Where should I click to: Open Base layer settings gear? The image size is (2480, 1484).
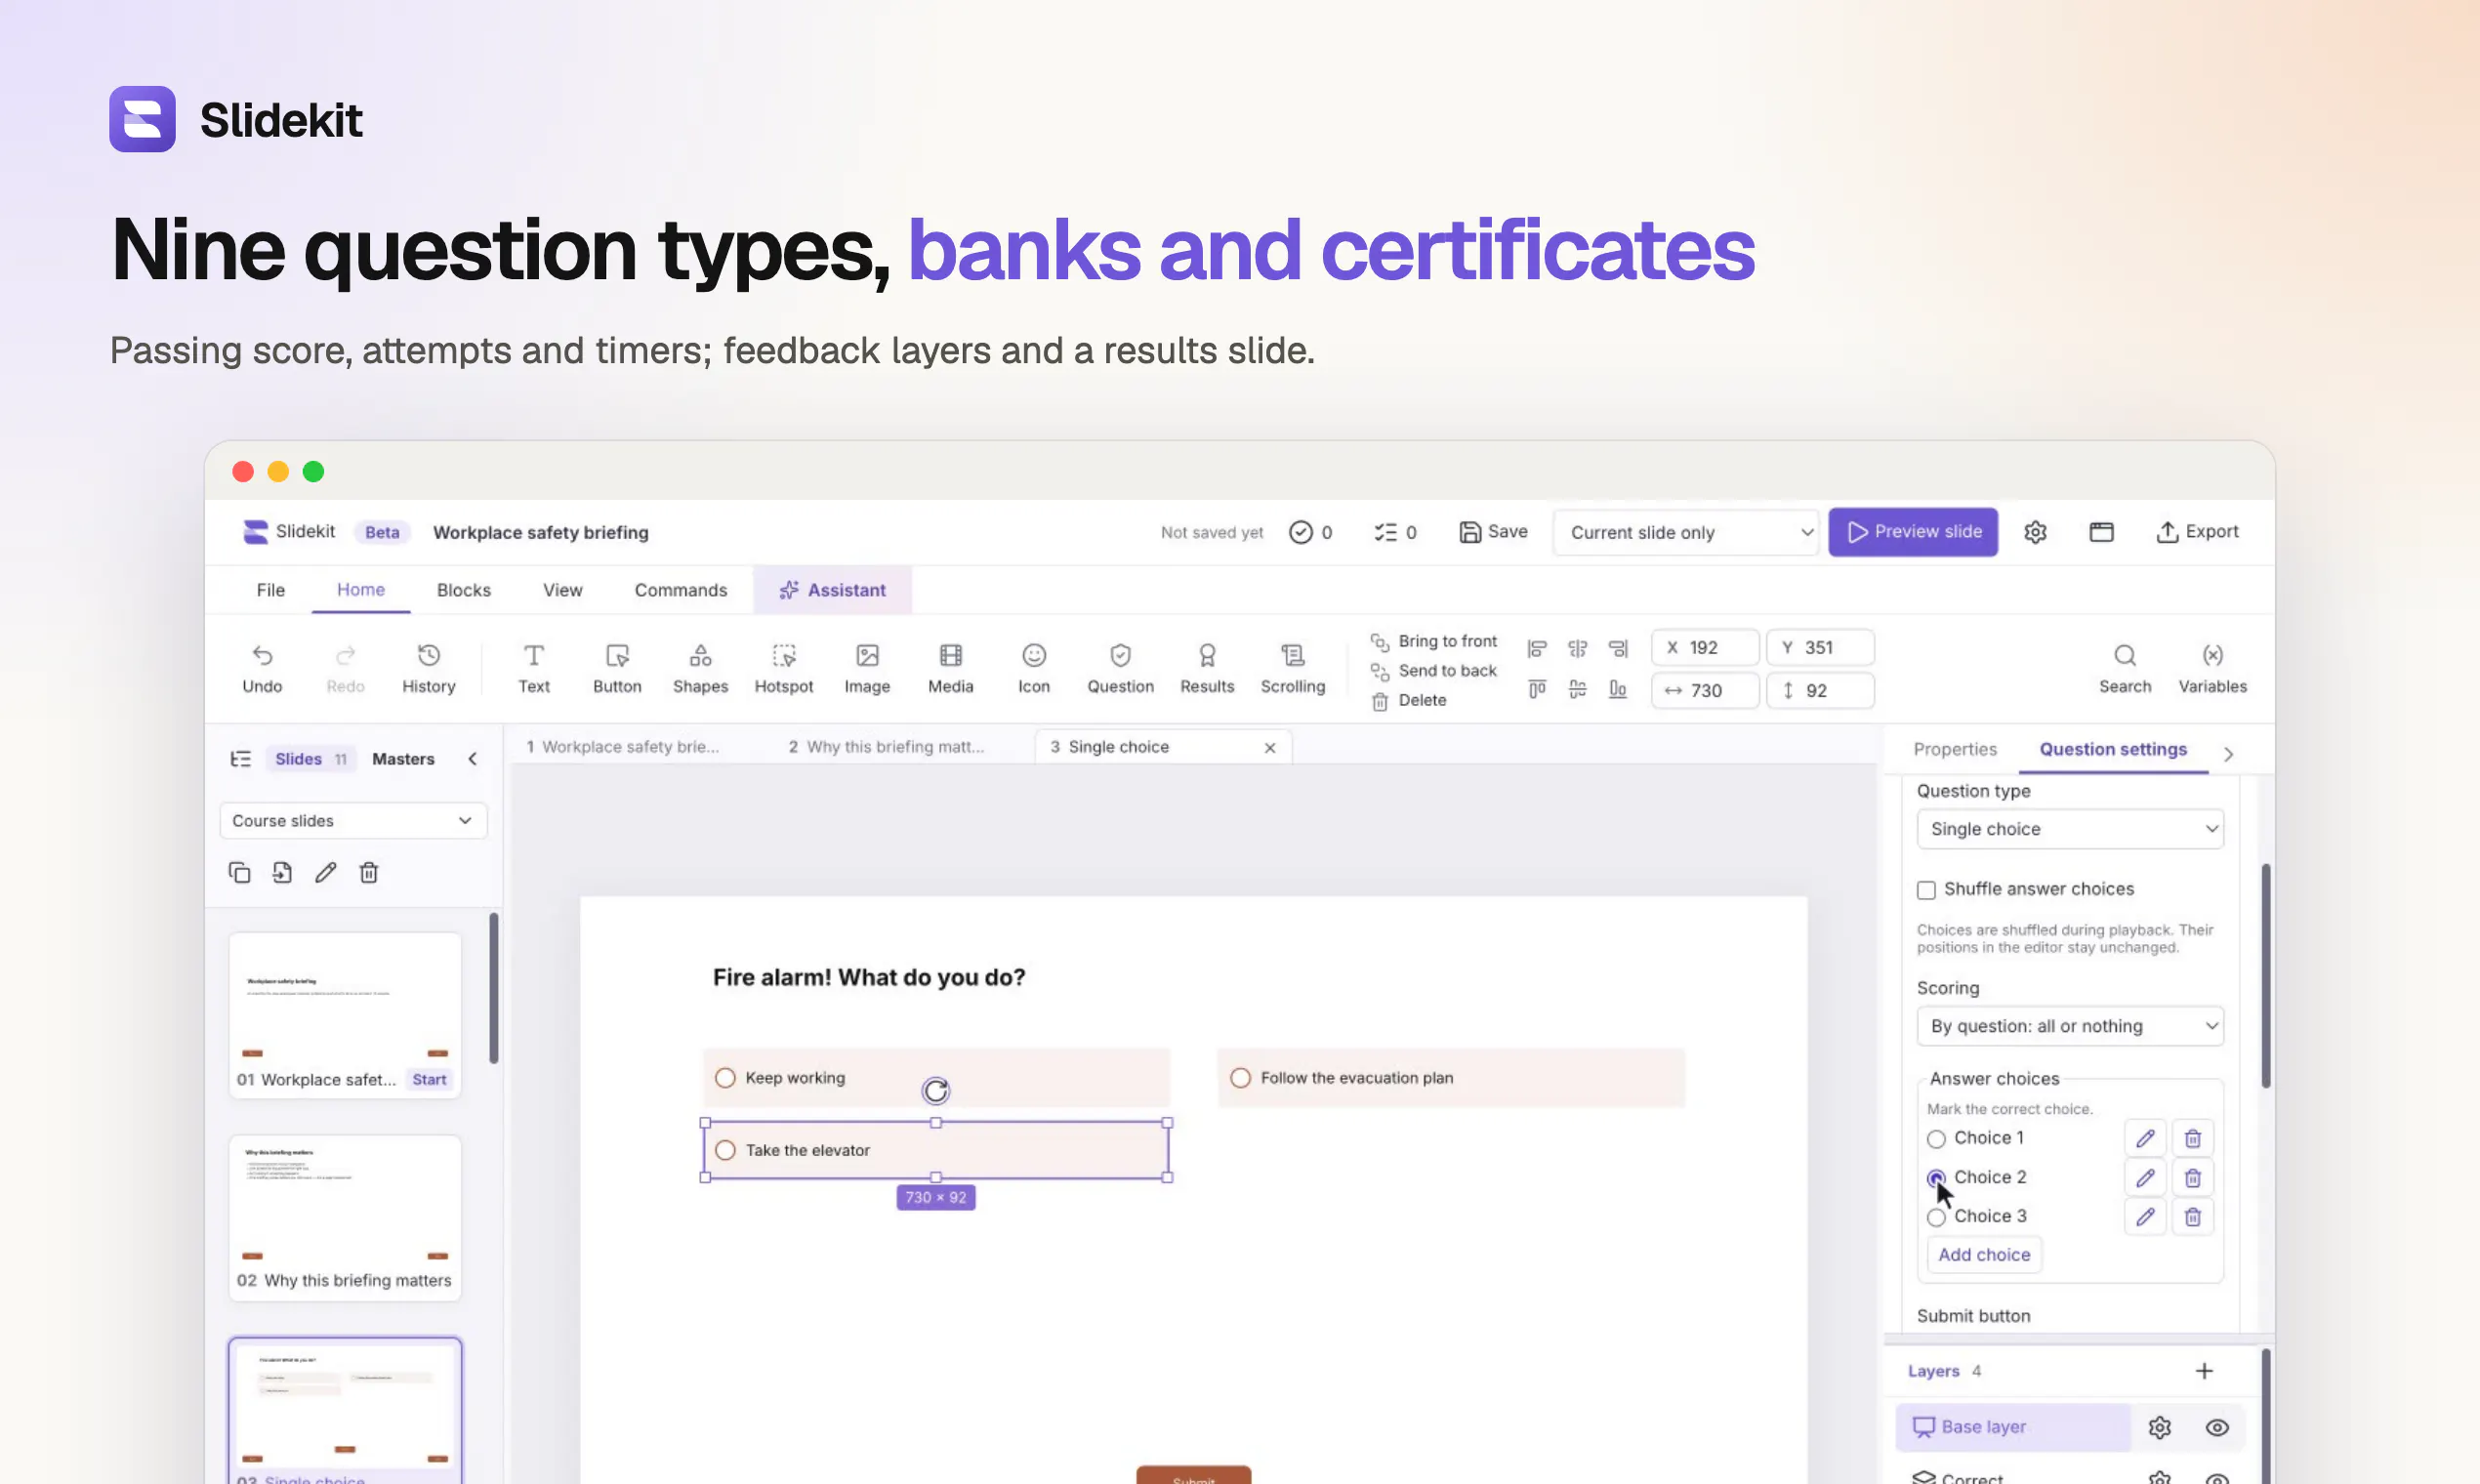click(2159, 1427)
